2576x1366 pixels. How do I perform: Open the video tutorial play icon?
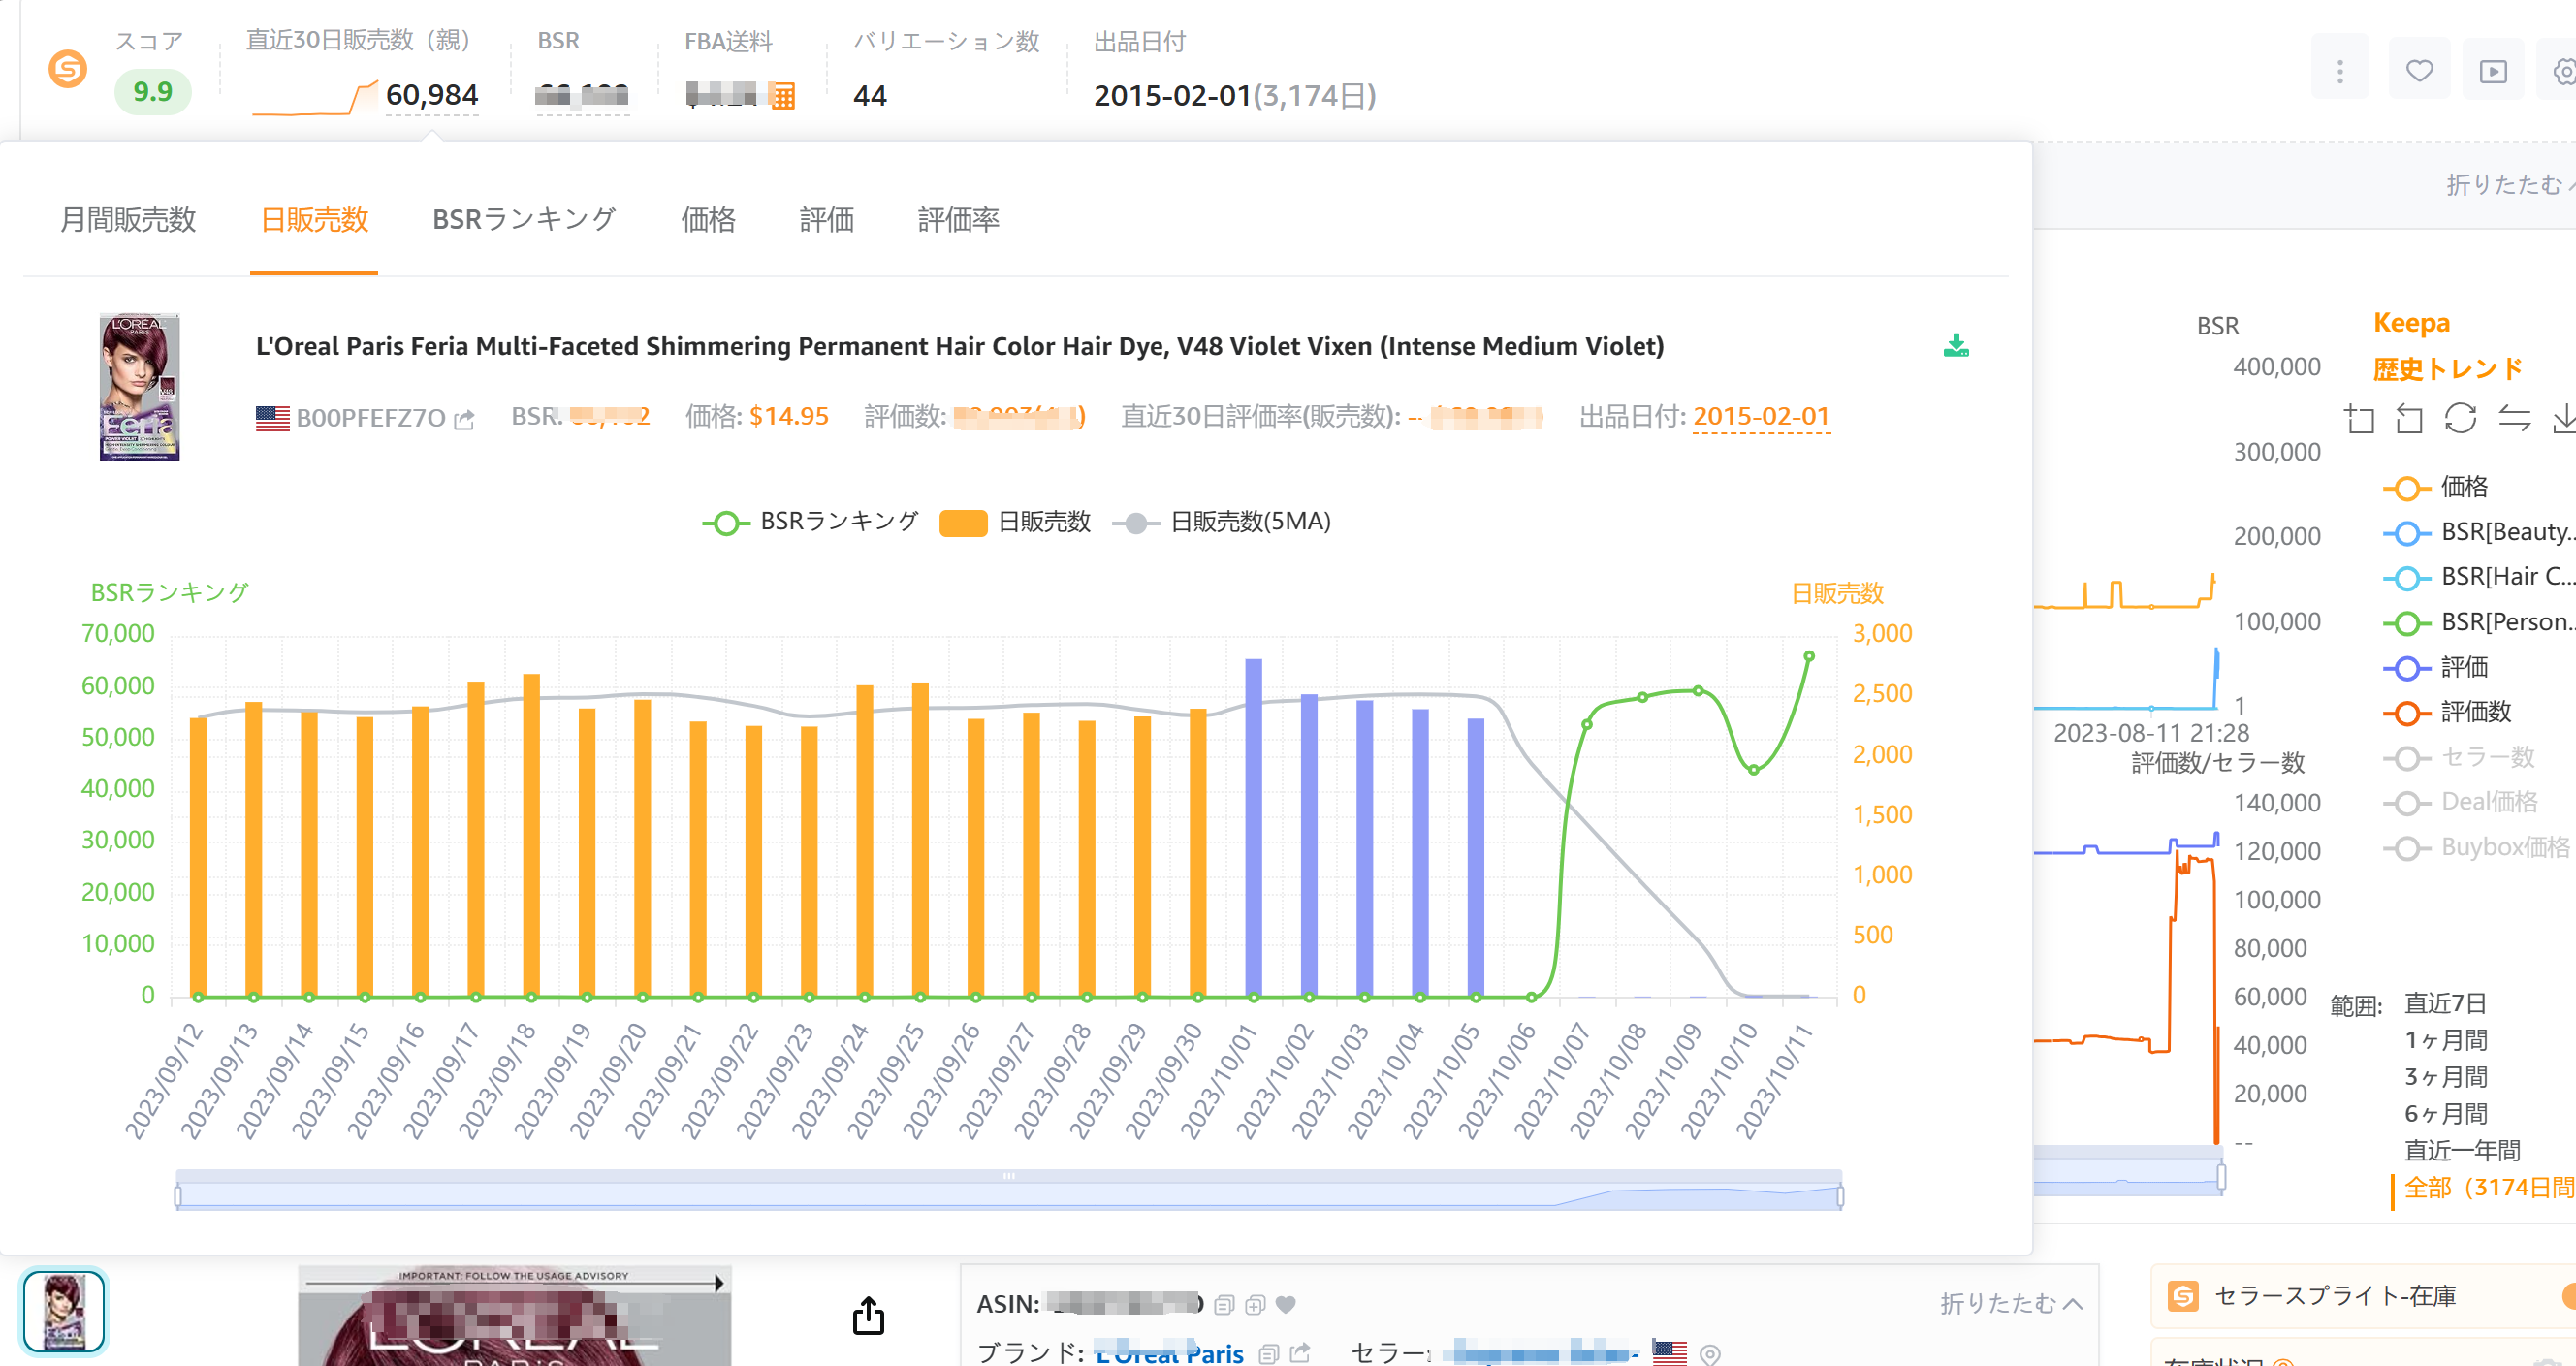[x=2493, y=71]
